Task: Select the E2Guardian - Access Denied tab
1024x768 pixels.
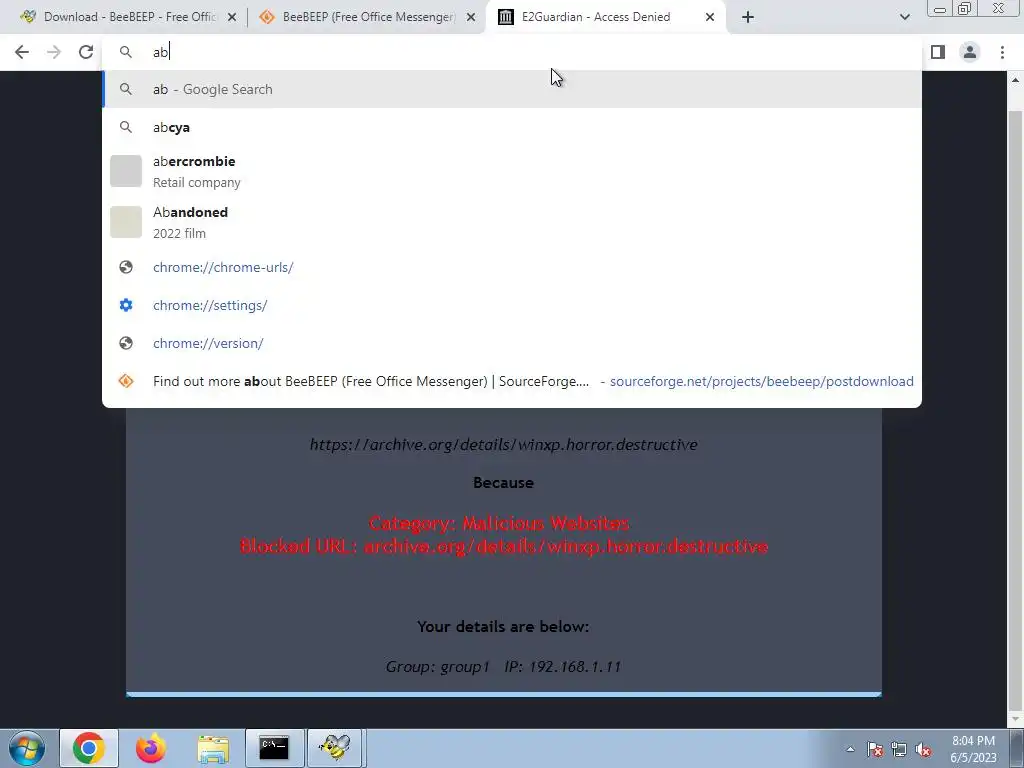Action: (605, 17)
